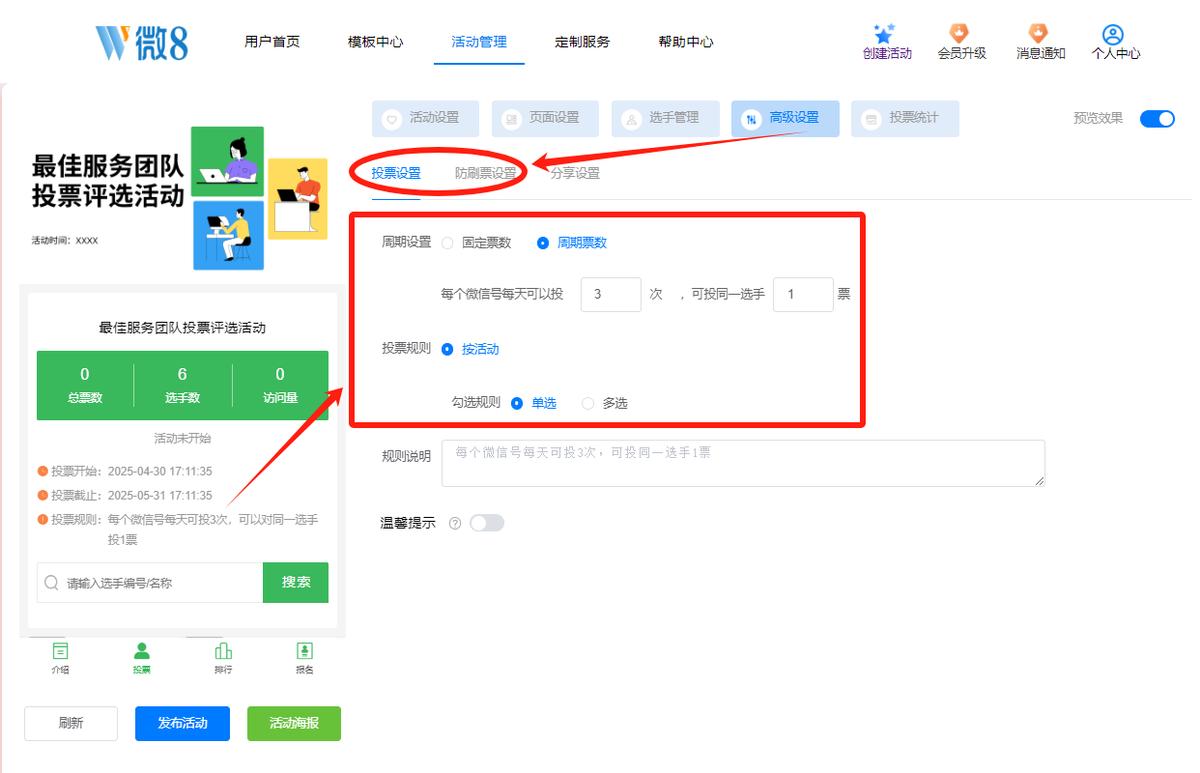Click 选手数 counter showing 6
The image size is (1200, 773).
182,385
